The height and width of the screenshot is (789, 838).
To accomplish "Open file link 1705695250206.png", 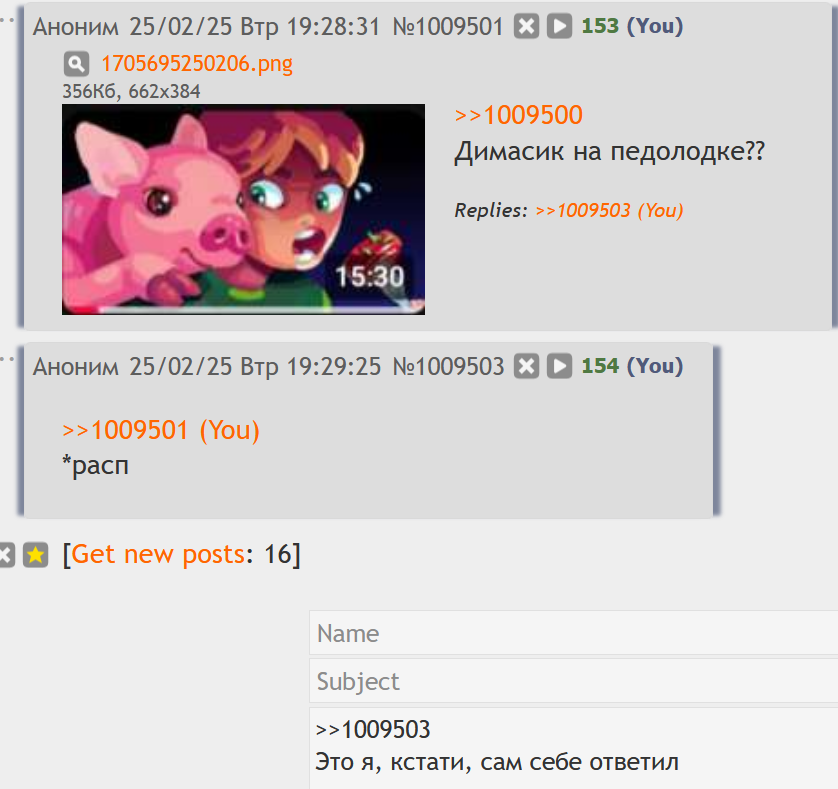I will coord(197,64).
